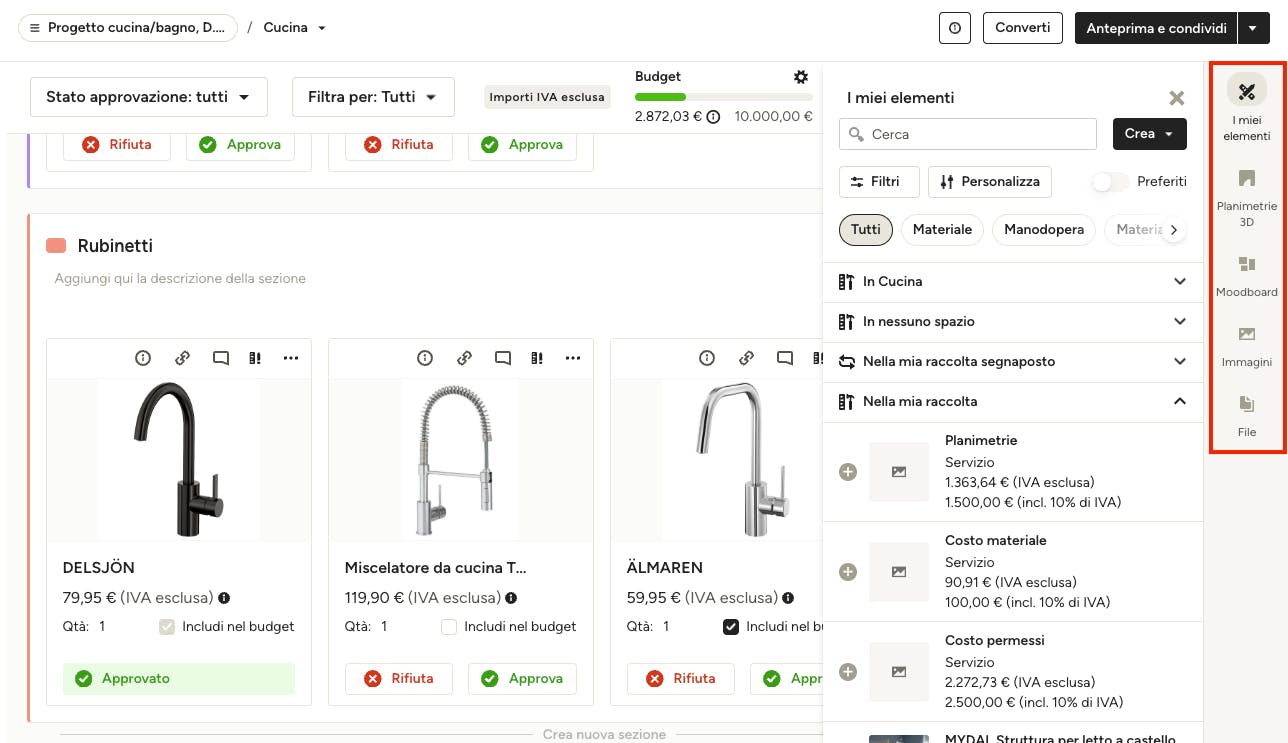Click the Cerca search field

click(970, 134)
